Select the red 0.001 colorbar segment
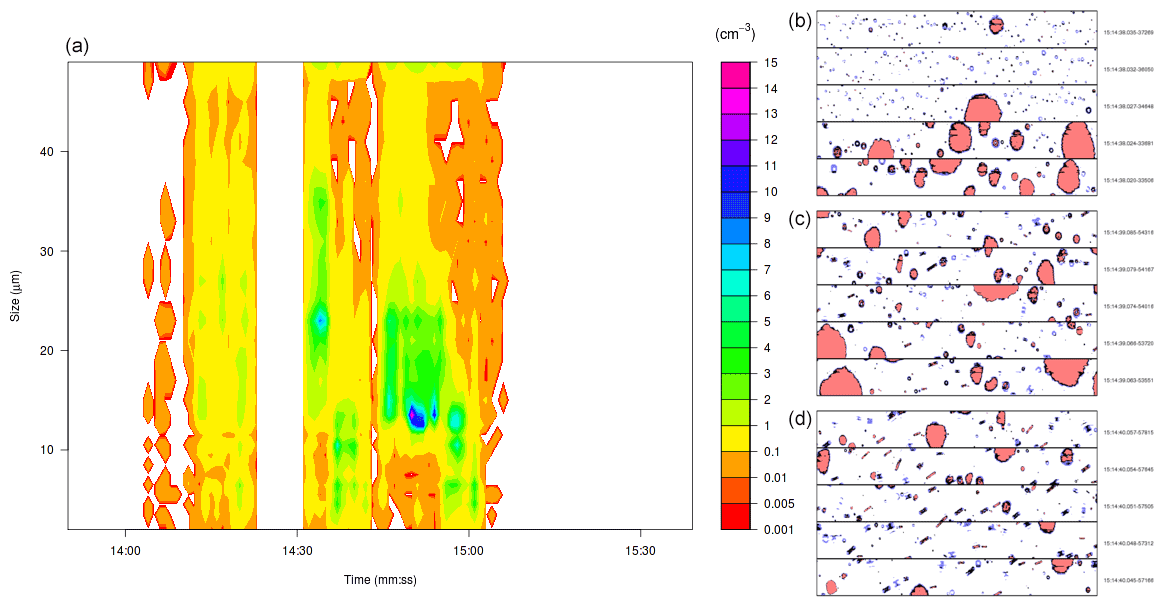This screenshot has width=1165, height=607. pyautogui.click(x=736, y=517)
